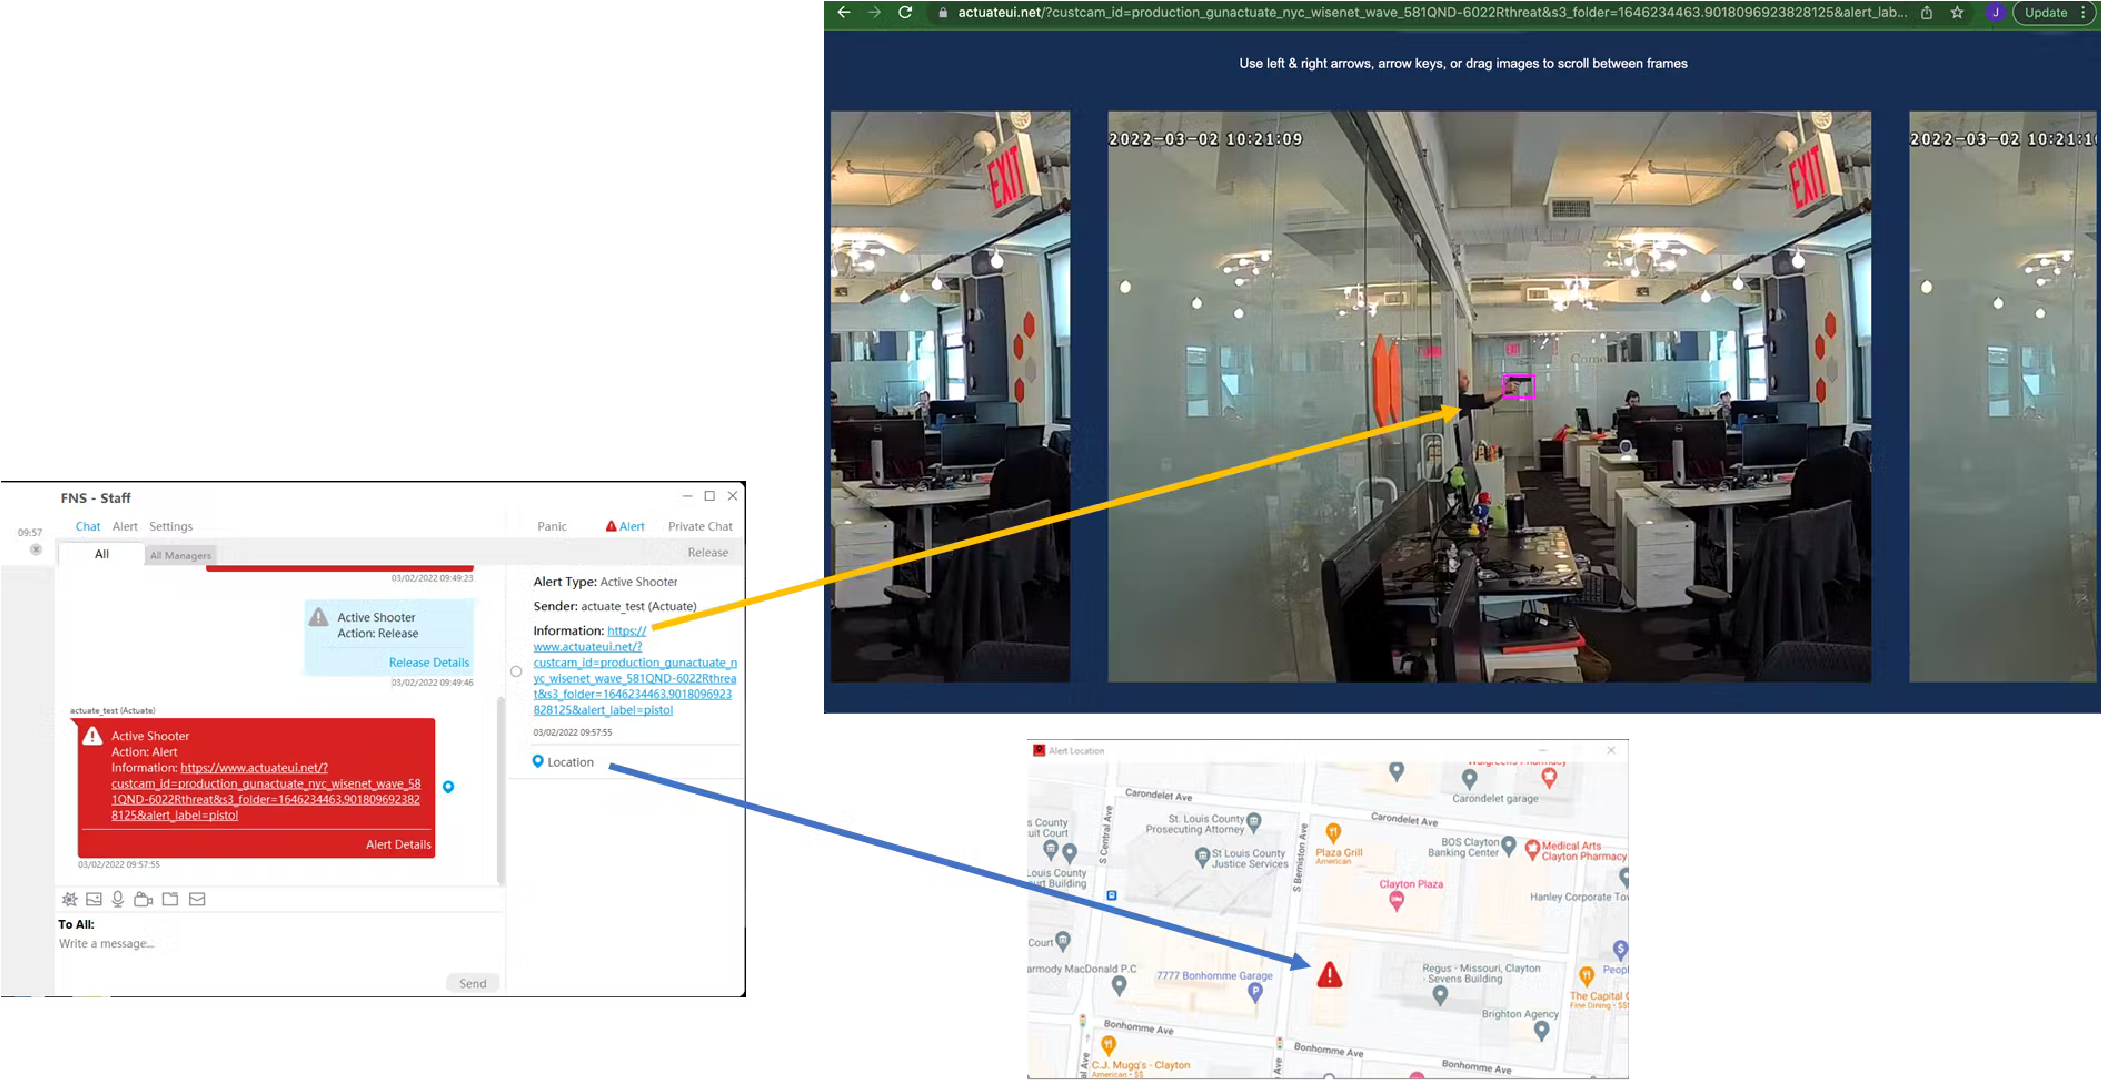The width and height of the screenshot is (2108, 1083).
Task: Click the video camera attachment icon
Action: click(x=143, y=898)
